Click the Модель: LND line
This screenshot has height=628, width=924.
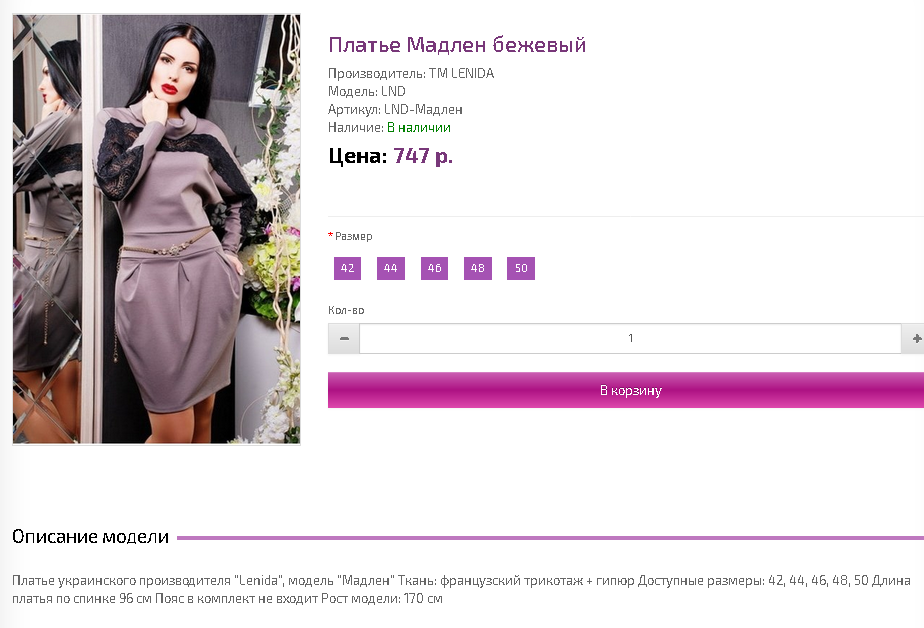click(x=367, y=91)
